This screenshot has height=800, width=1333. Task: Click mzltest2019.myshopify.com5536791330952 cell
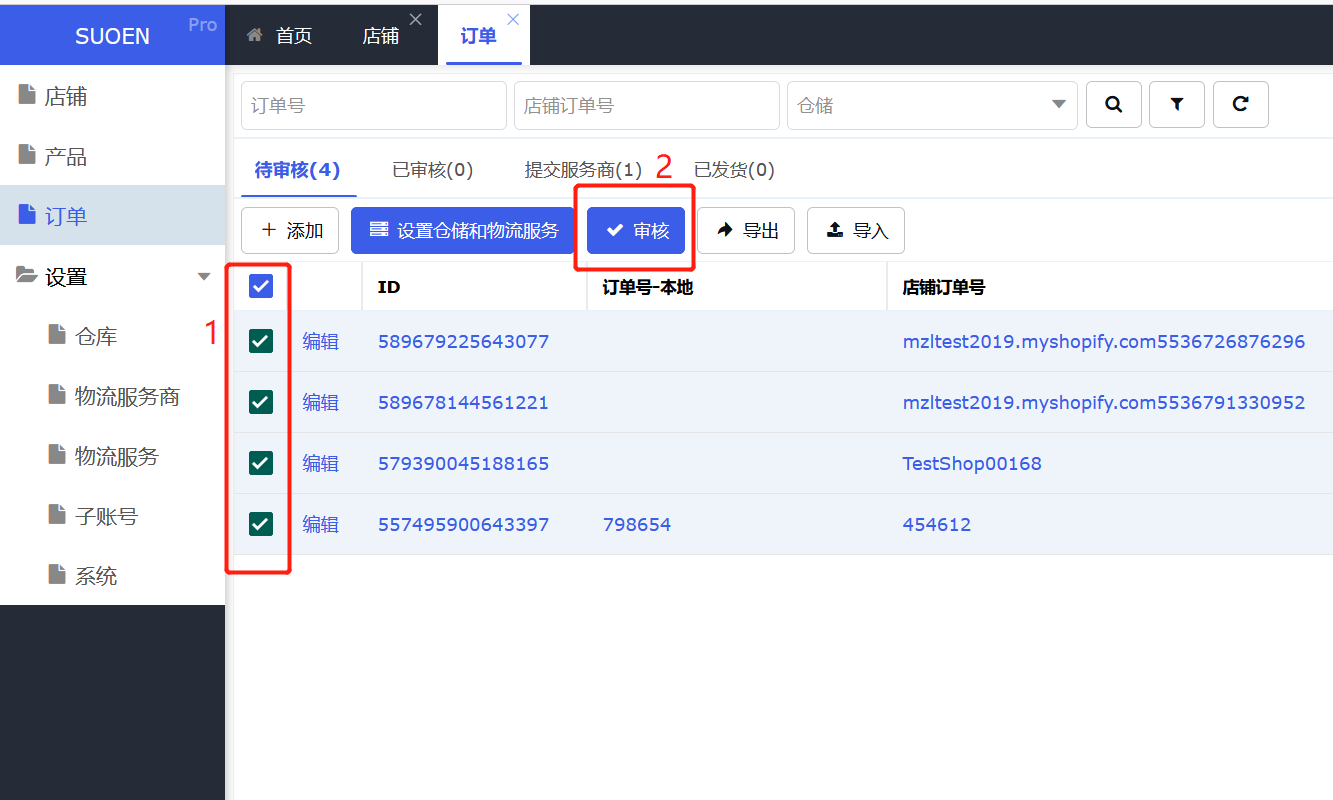(x=1104, y=402)
